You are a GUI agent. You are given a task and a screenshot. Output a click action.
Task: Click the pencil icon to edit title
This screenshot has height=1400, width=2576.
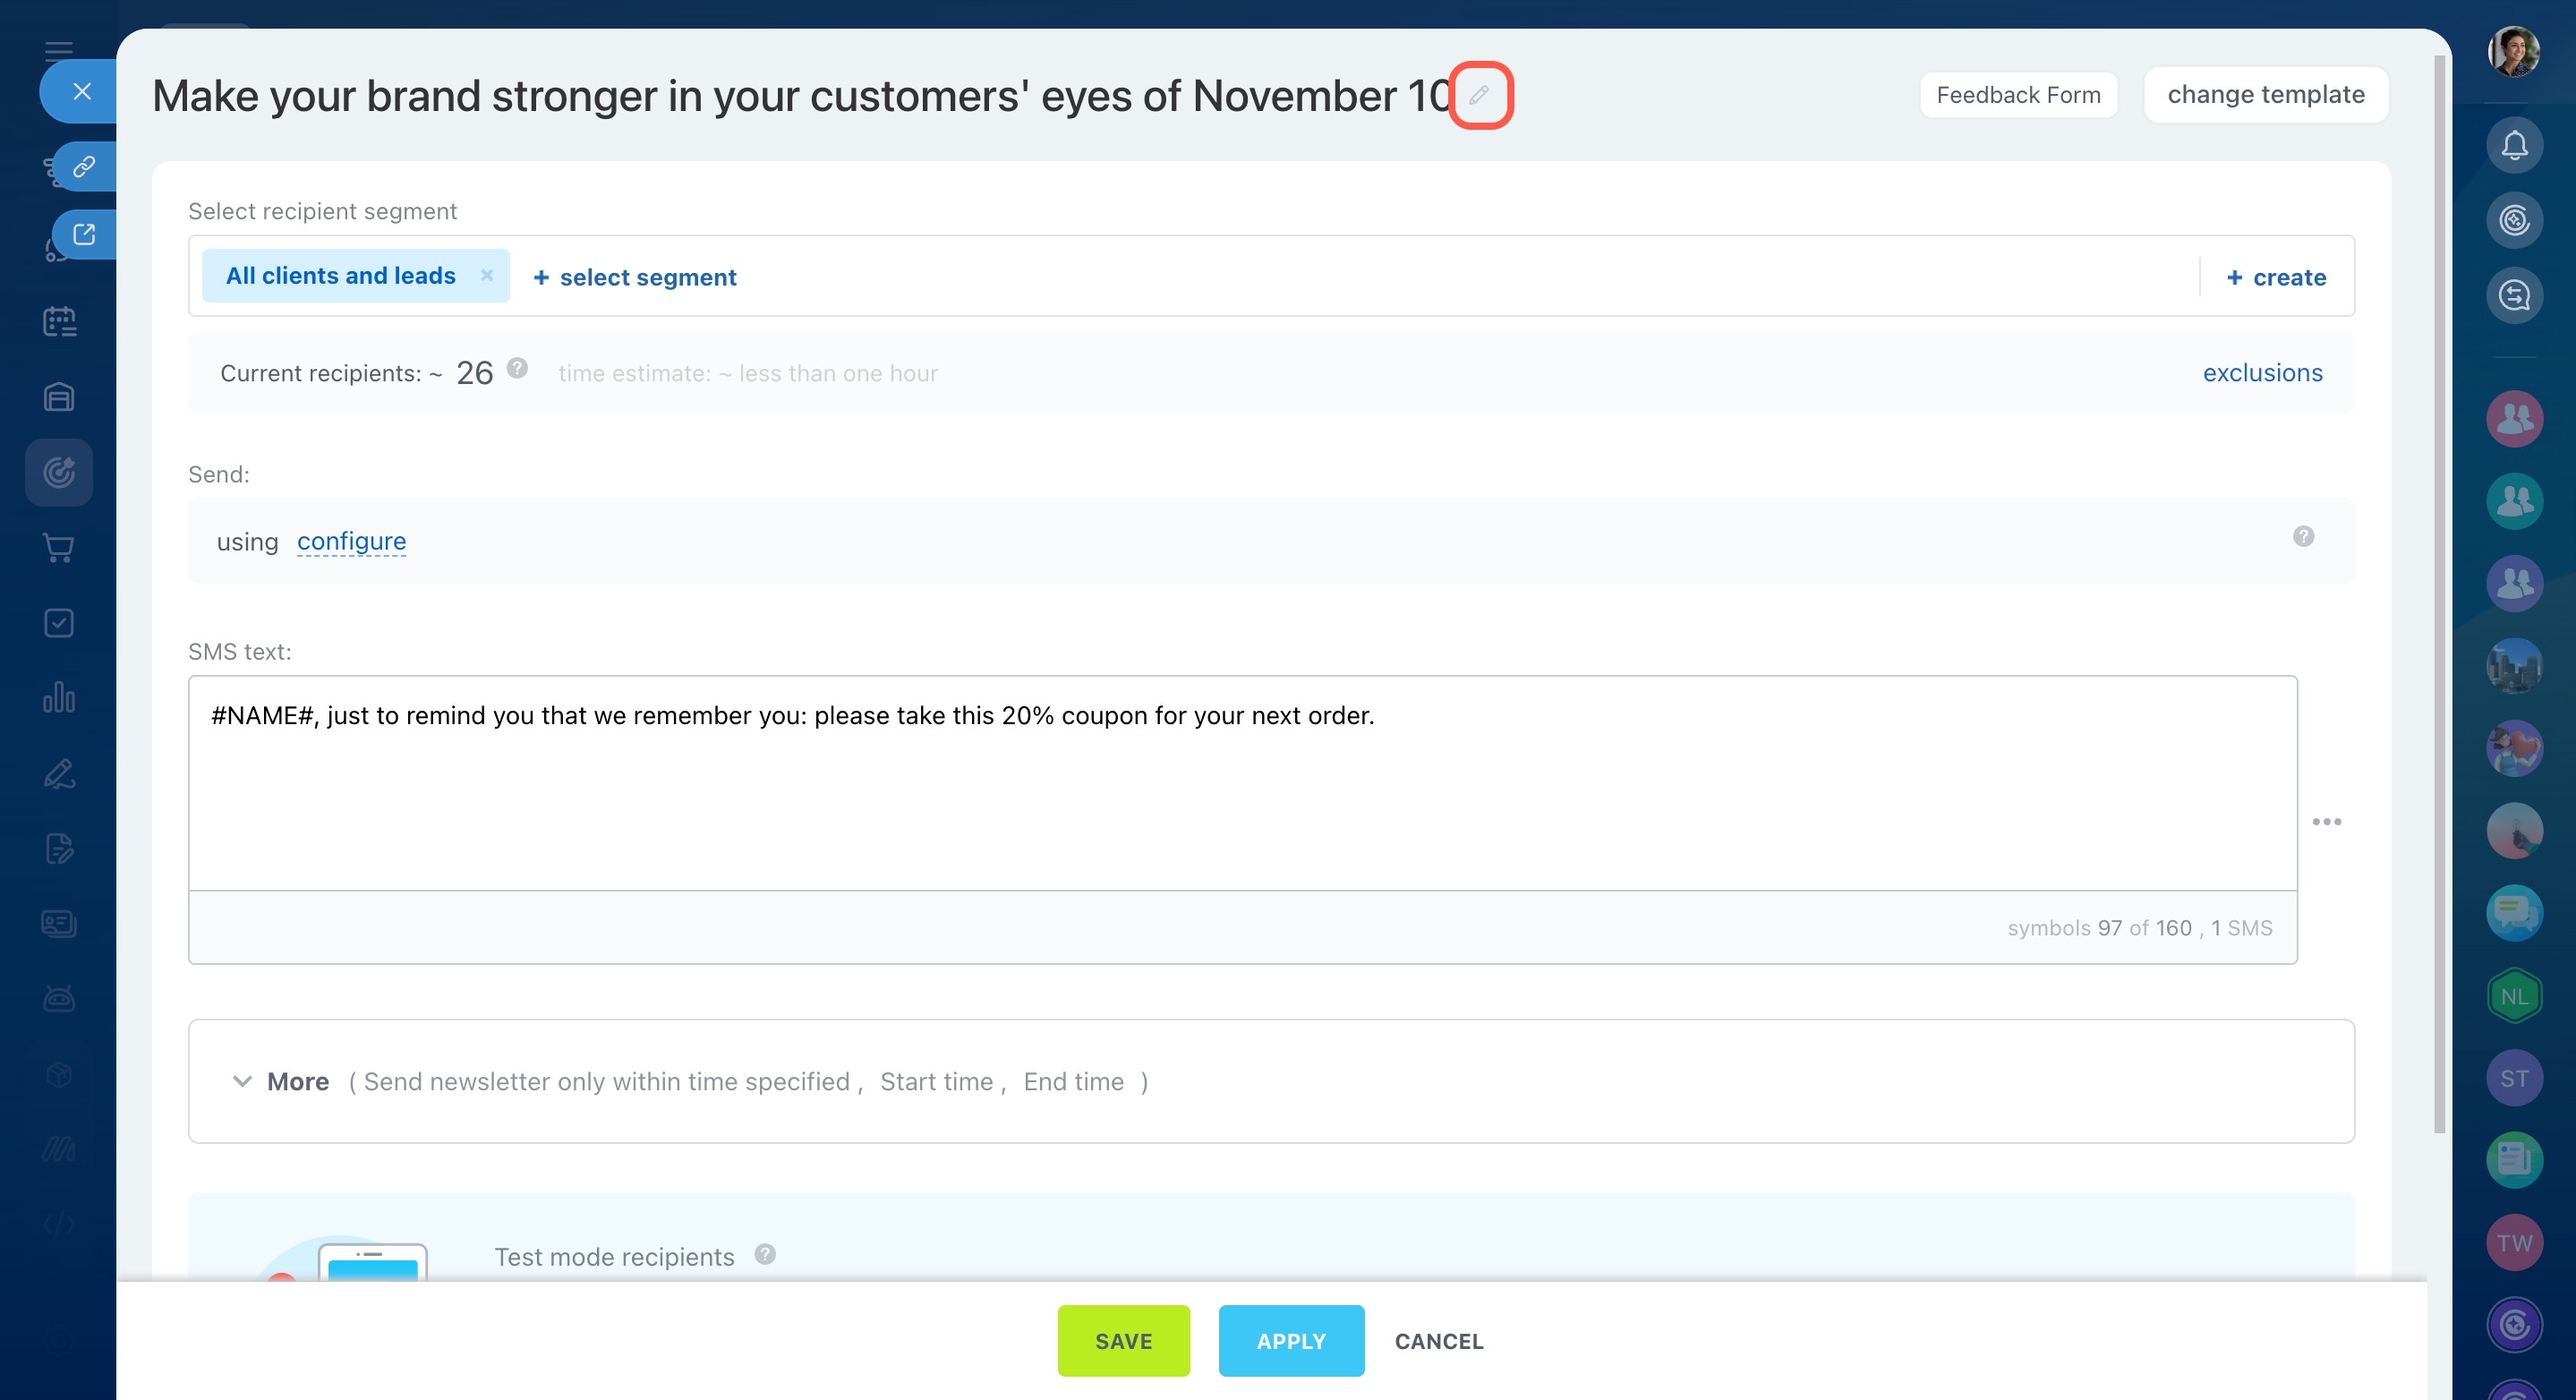coord(1479,95)
